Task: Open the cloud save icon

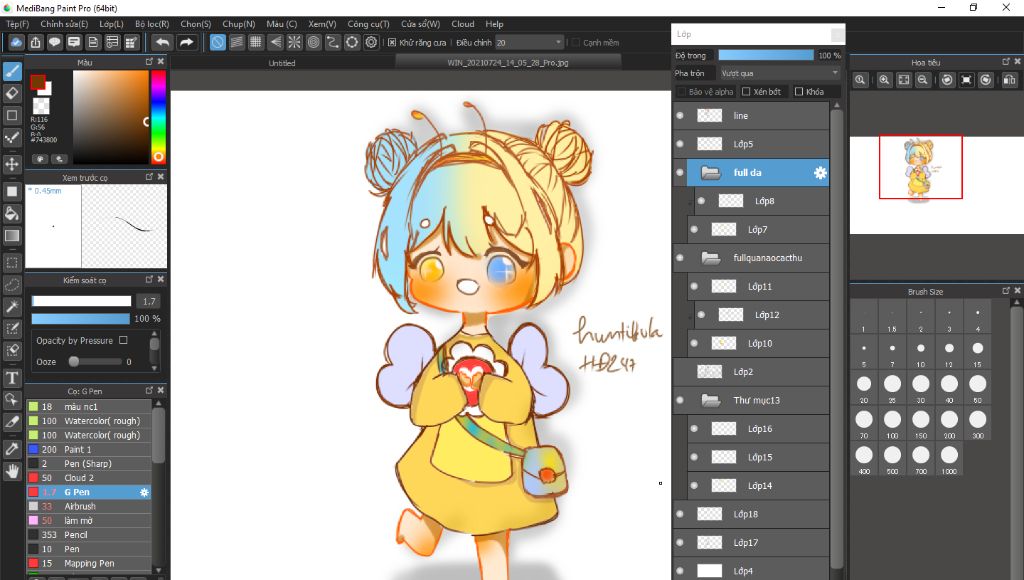Action: click(16, 42)
